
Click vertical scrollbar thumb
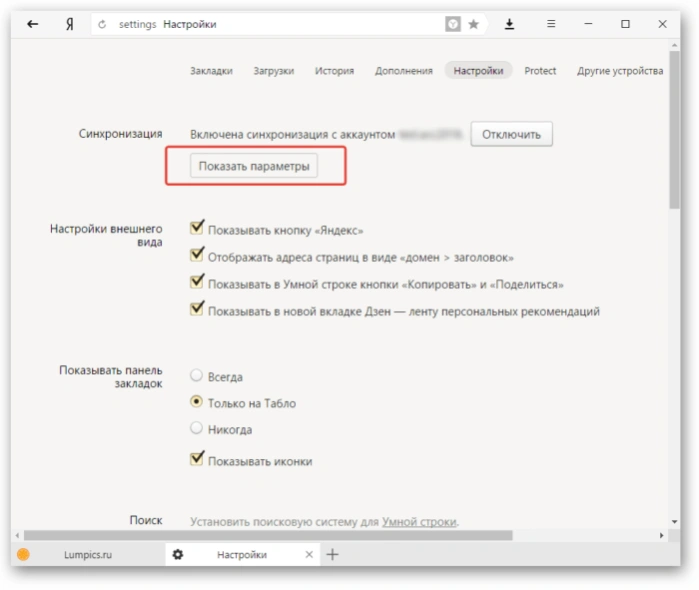tap(674, 129)
